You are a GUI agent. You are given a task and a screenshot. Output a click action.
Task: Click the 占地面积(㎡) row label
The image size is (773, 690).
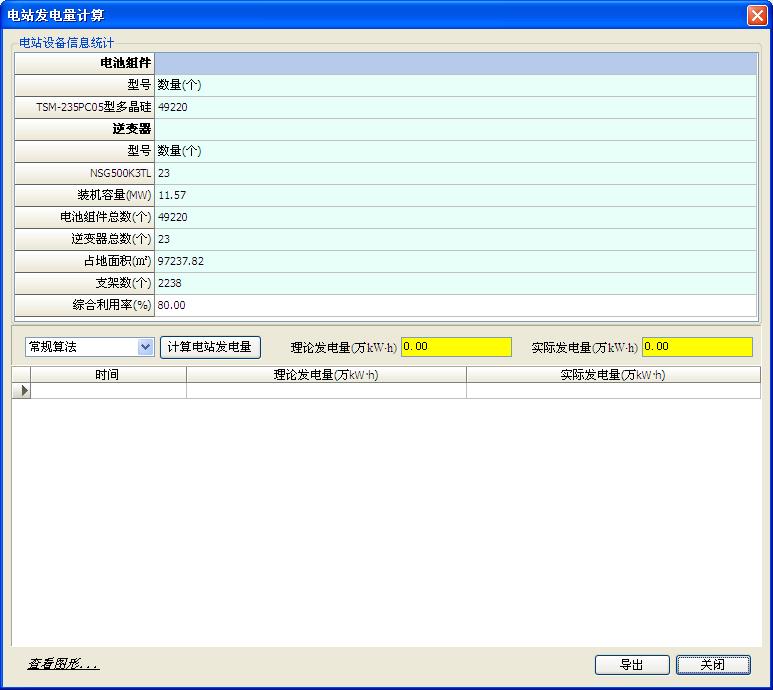coord(84,261)
